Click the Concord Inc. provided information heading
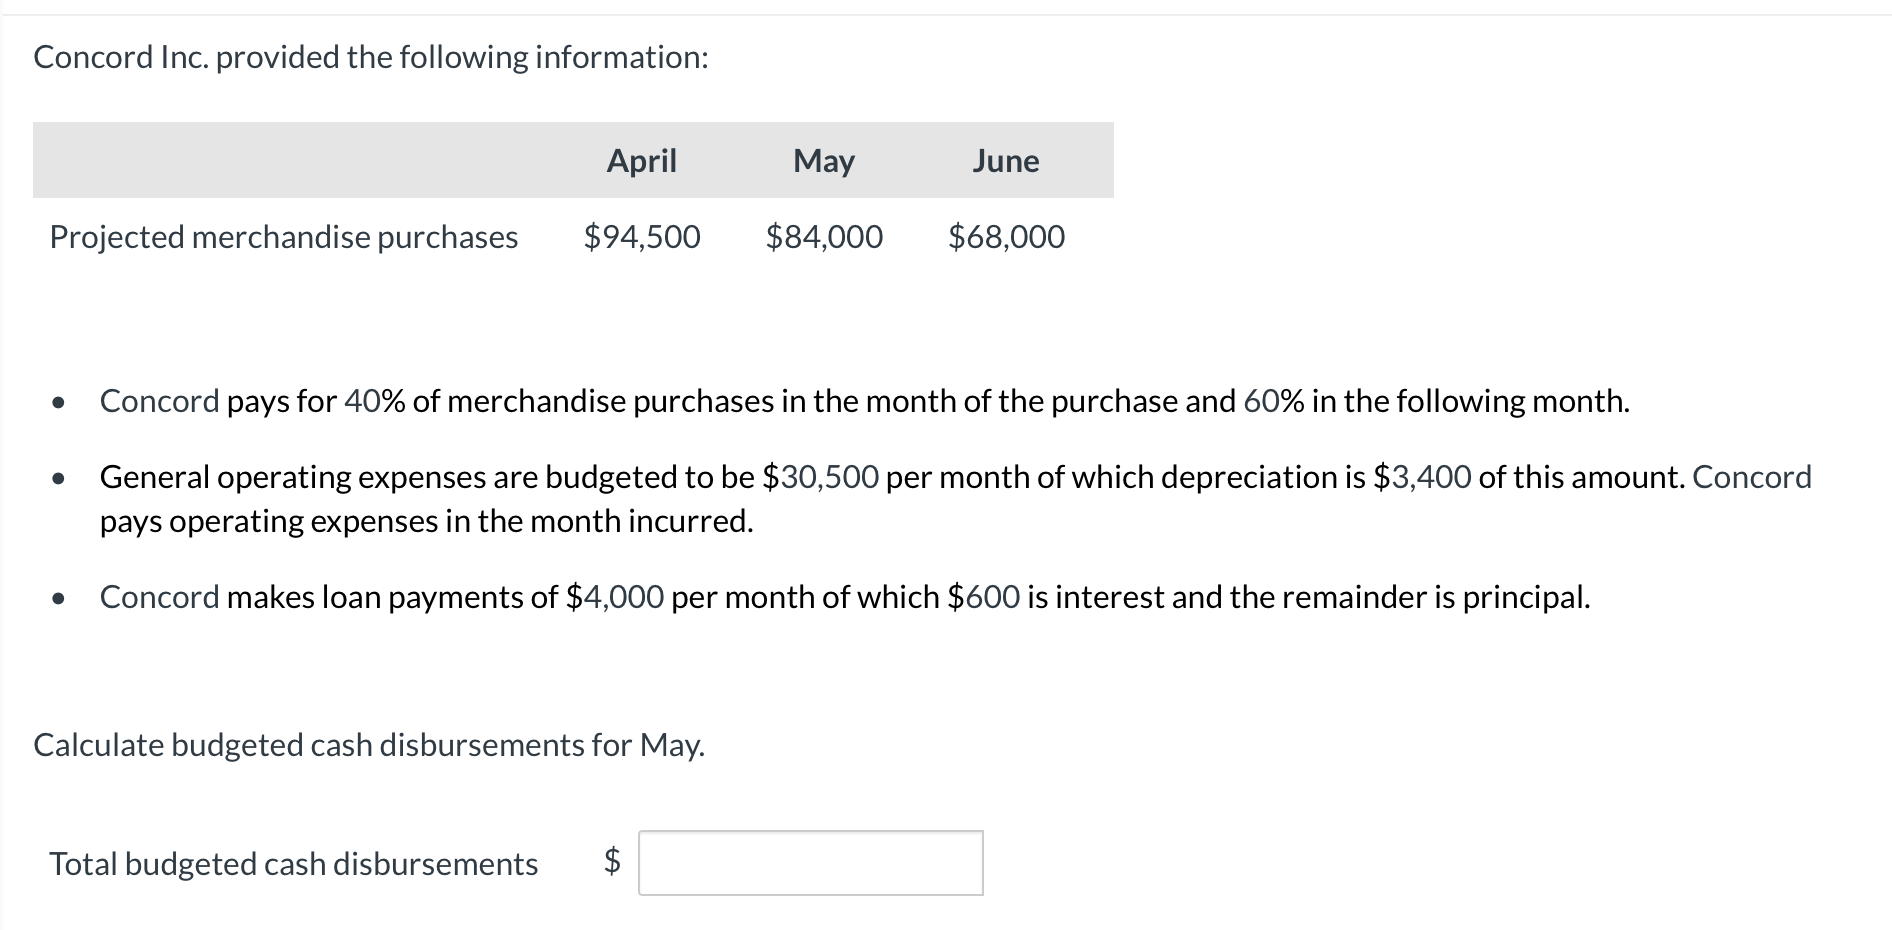The height and width of the screenshot is (930, 1892). point(371,57)
